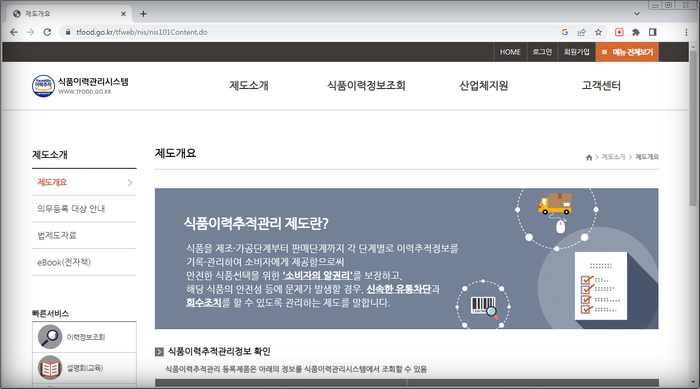Click the 이력정보조회 quick service text
This screenshot has width=700, height=389.
click(x=86, y=337)
